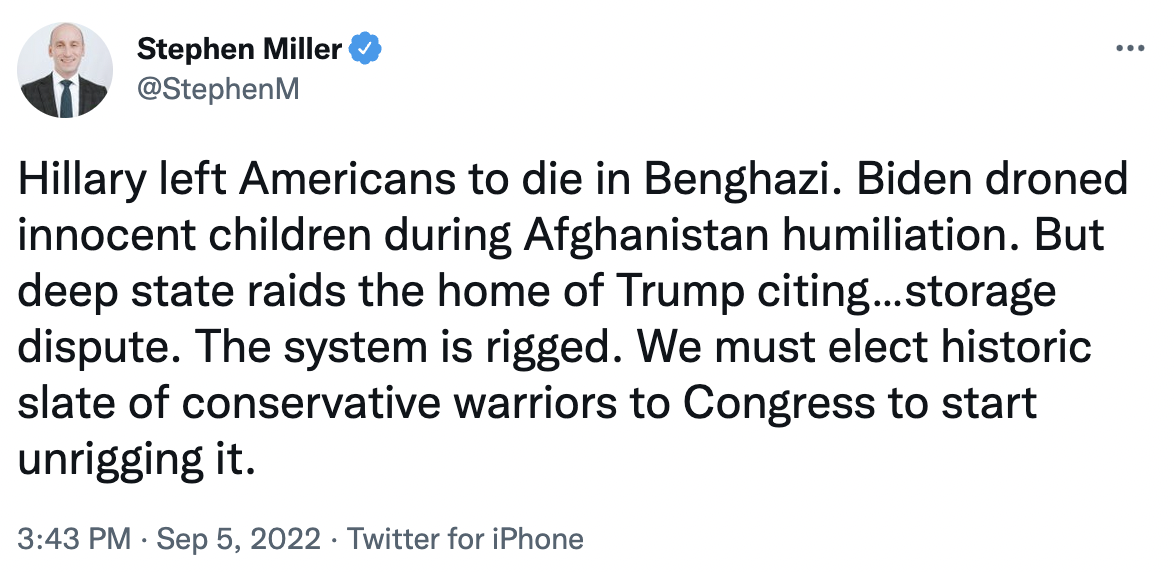The width and height of the screenshot is (1174, 572).
Task: Click the word Biden in the tweet
Action: coord(912,180)
